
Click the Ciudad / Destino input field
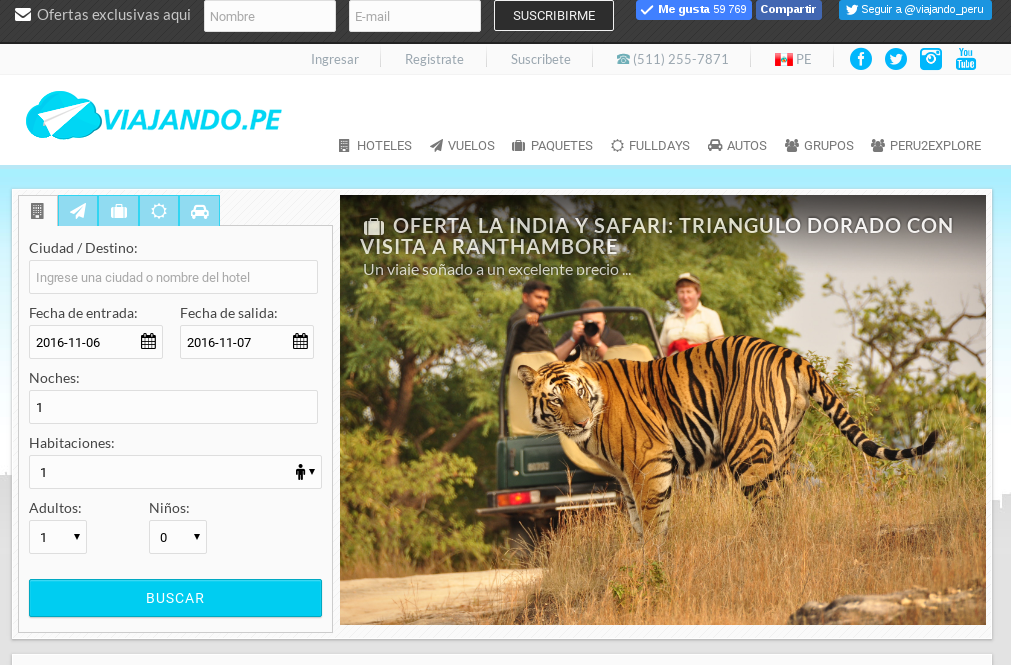click(172, 277)
